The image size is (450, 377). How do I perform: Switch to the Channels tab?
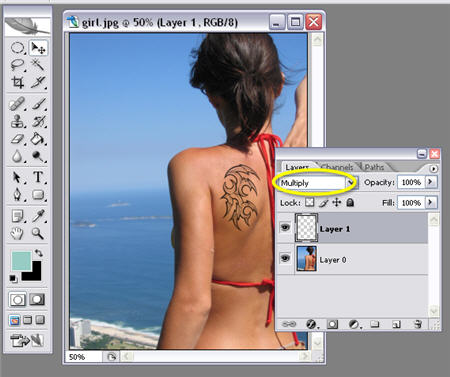(337, 167)
